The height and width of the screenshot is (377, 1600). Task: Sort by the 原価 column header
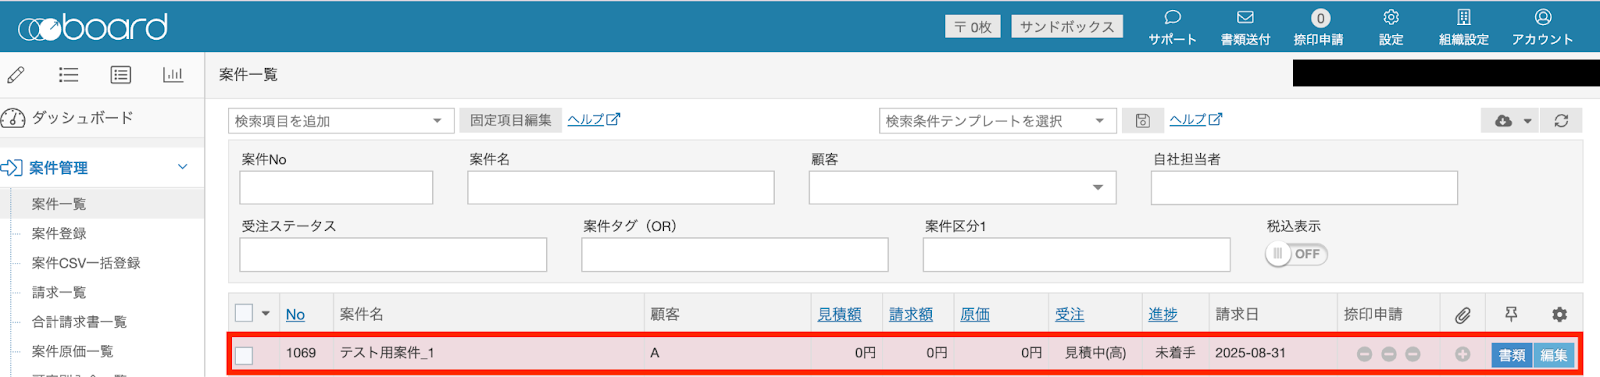click(x=975, y=314)
